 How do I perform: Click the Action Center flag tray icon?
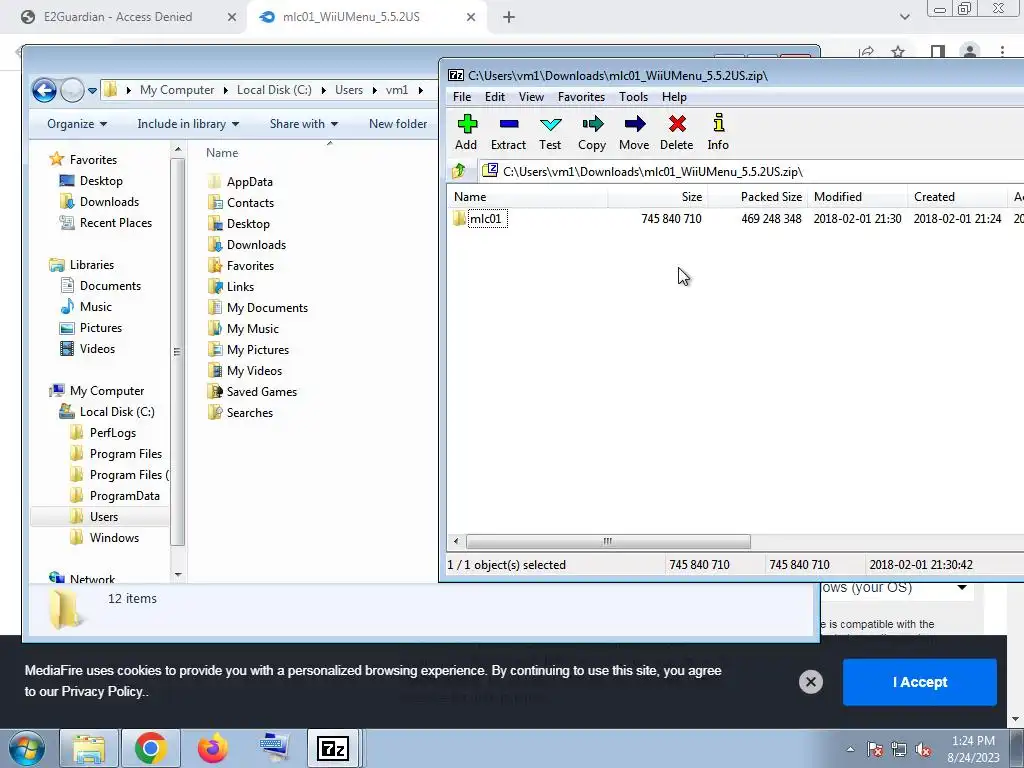coord(874,749)
